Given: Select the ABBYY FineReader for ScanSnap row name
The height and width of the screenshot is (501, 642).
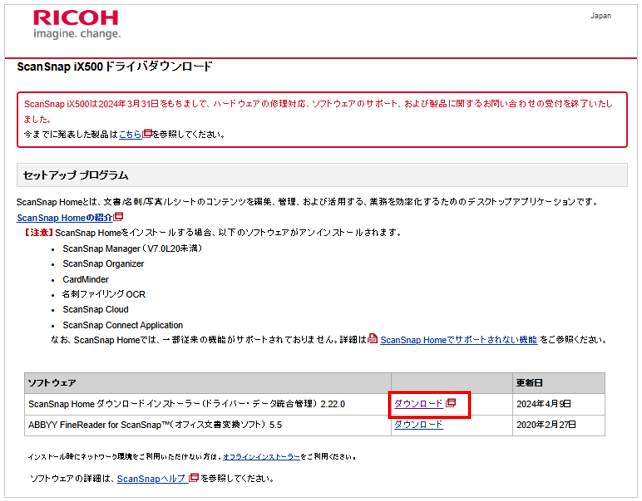Looking at the screenshot, I should pyautogui.click(x=155, y=425).
